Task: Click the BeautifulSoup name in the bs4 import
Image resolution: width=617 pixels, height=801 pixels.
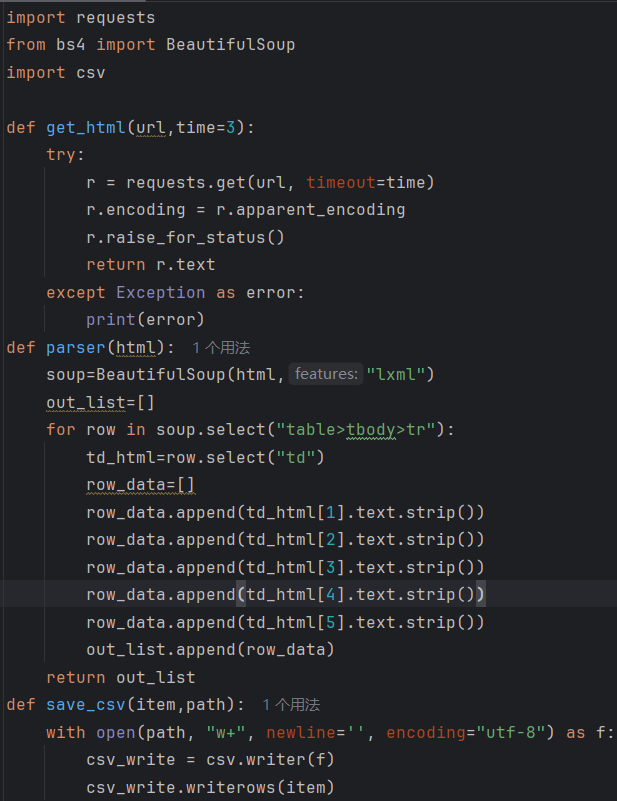Action: 230,44
